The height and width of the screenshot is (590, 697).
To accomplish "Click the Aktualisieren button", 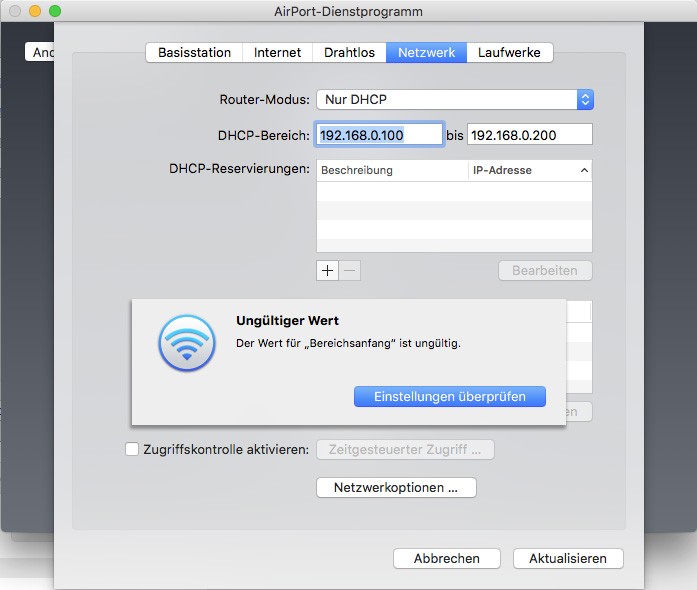I will (568, 558).
